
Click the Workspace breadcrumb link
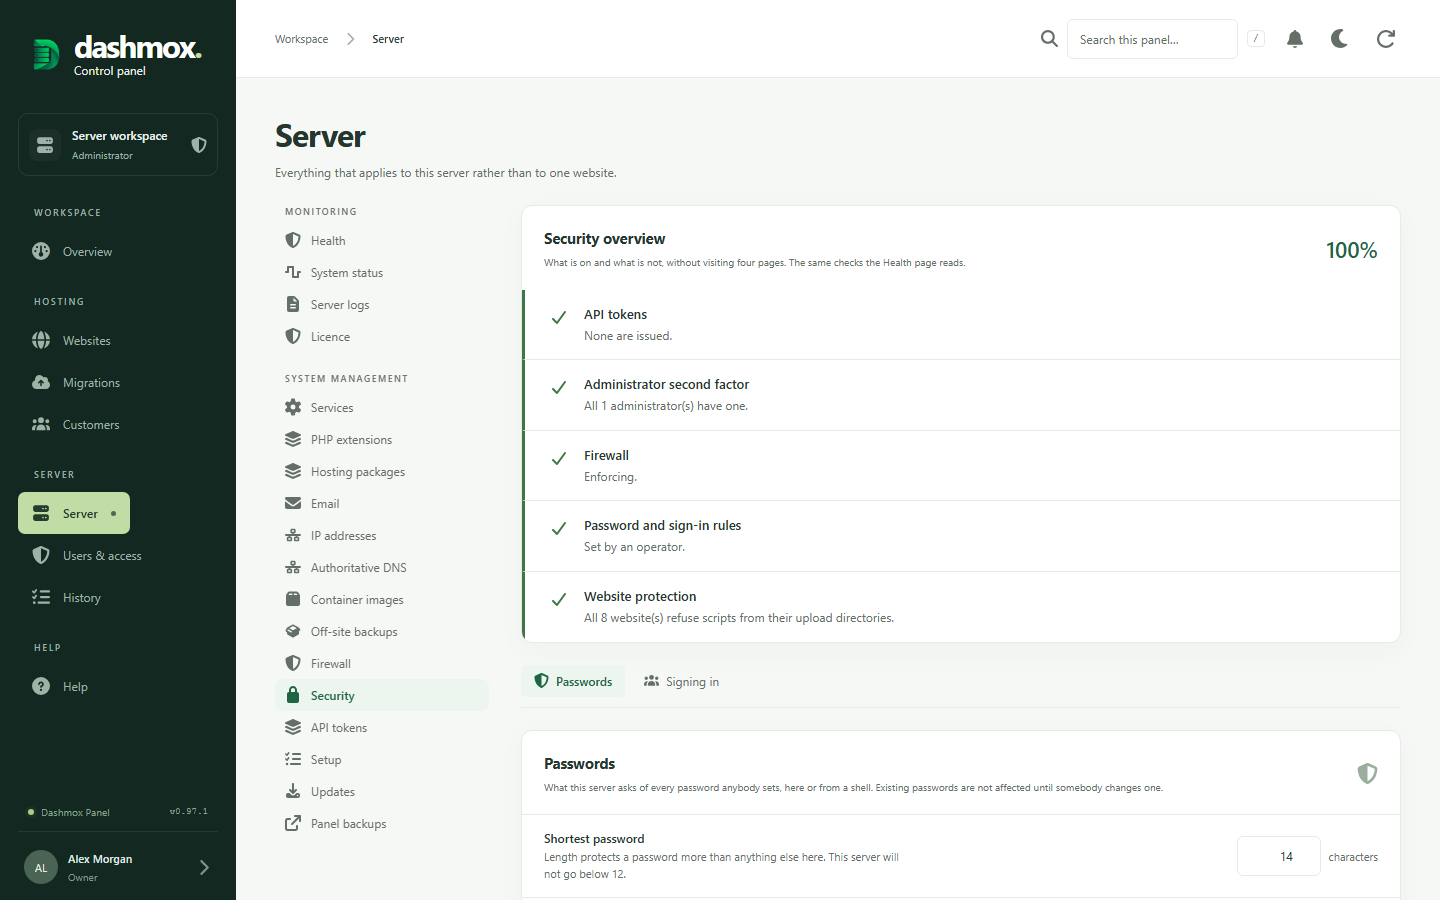coord(301,39)
